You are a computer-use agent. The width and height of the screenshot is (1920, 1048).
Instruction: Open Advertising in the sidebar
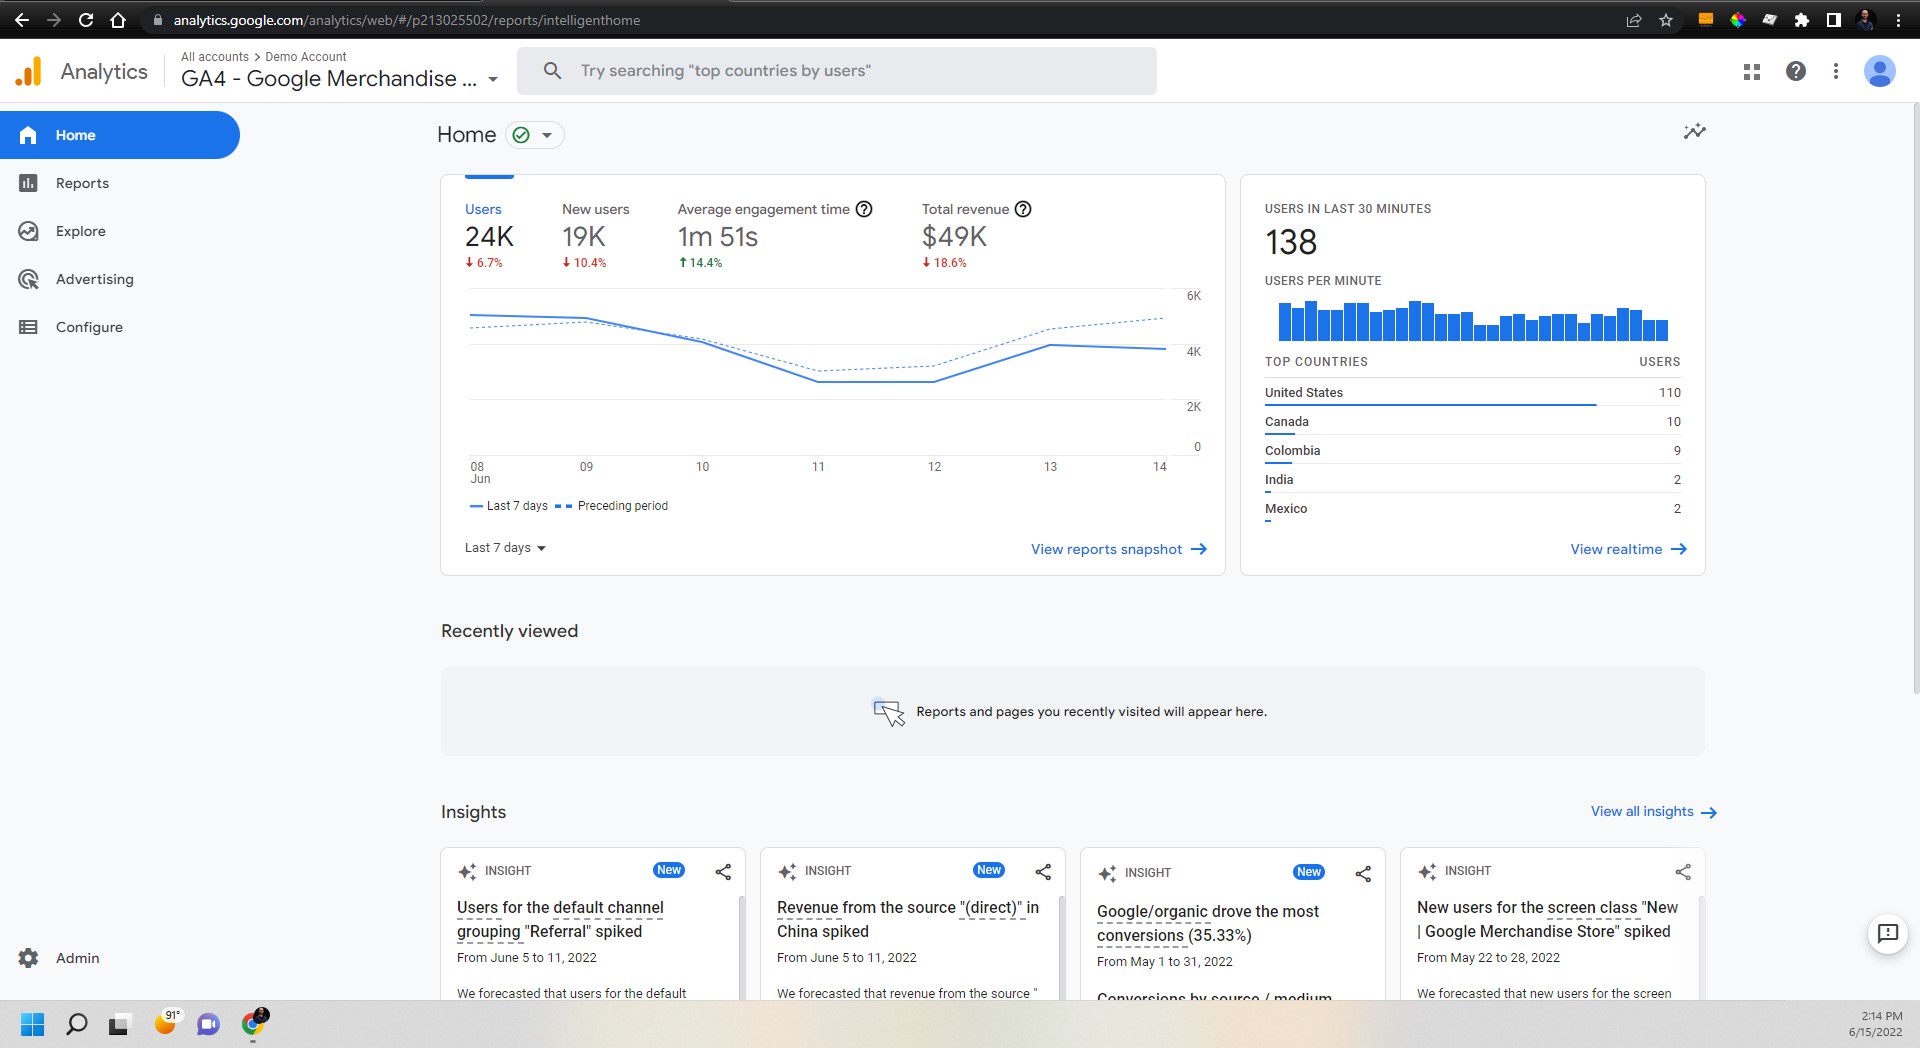pos(94,279)
